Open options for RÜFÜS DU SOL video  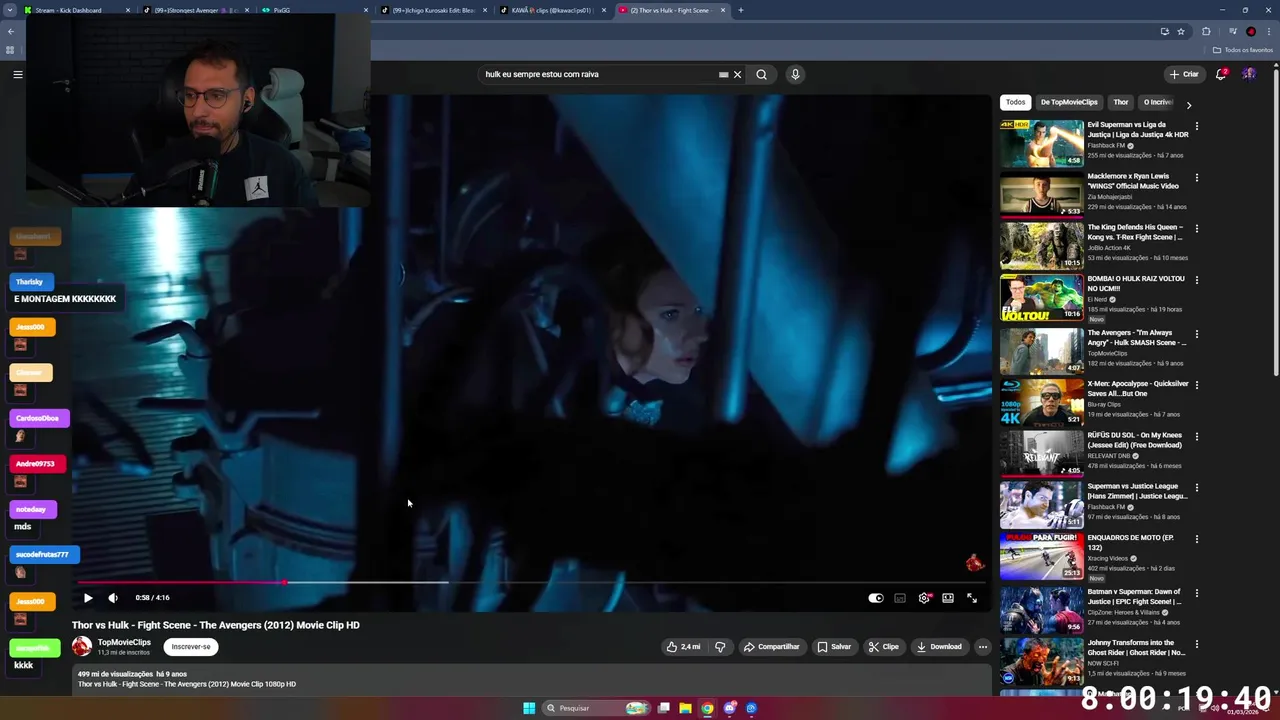[1197, 437]
